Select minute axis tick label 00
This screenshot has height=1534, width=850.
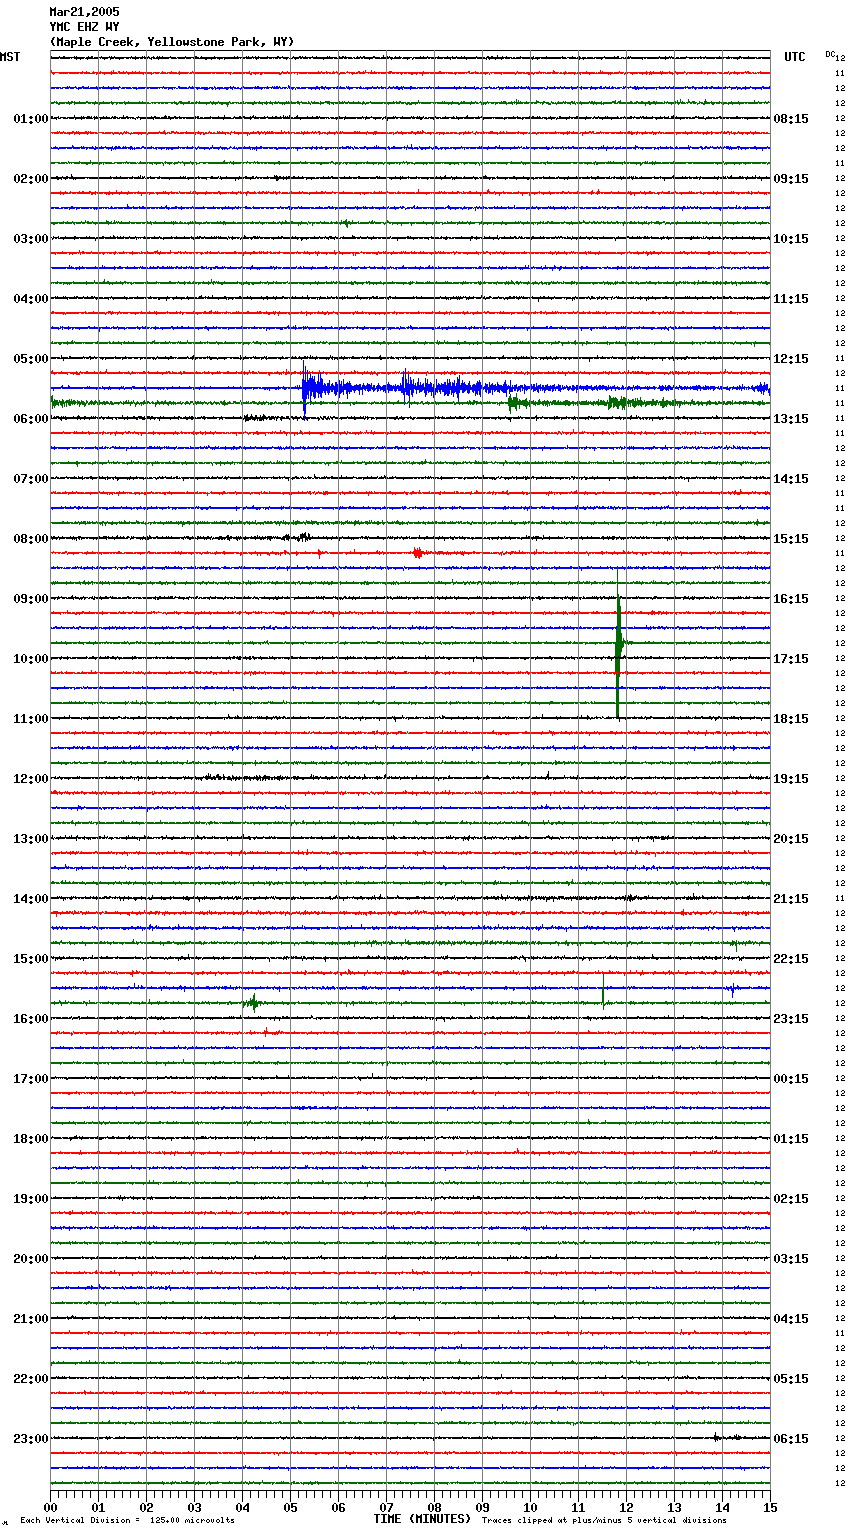pyautogui.click(x=50, y=1507)
